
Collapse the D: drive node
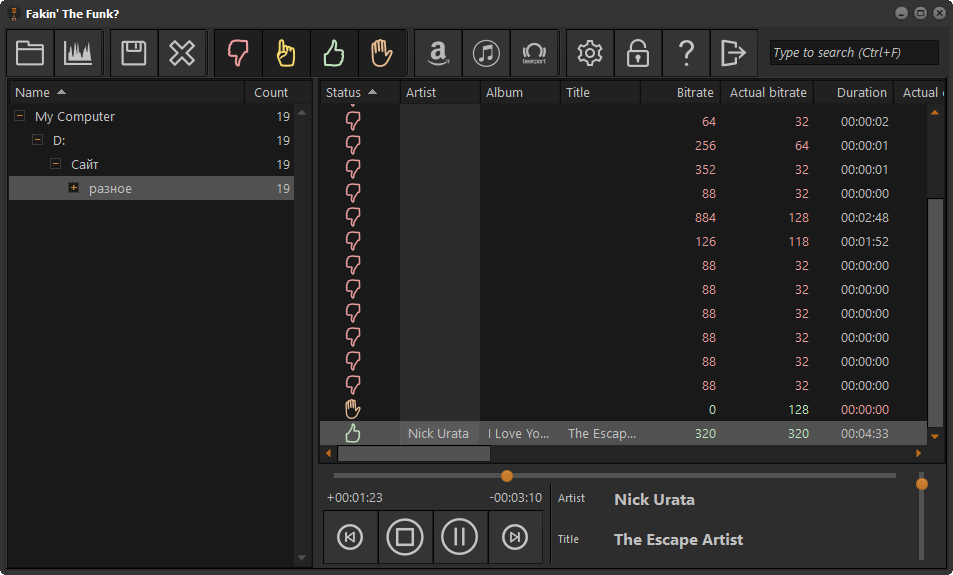38,140
